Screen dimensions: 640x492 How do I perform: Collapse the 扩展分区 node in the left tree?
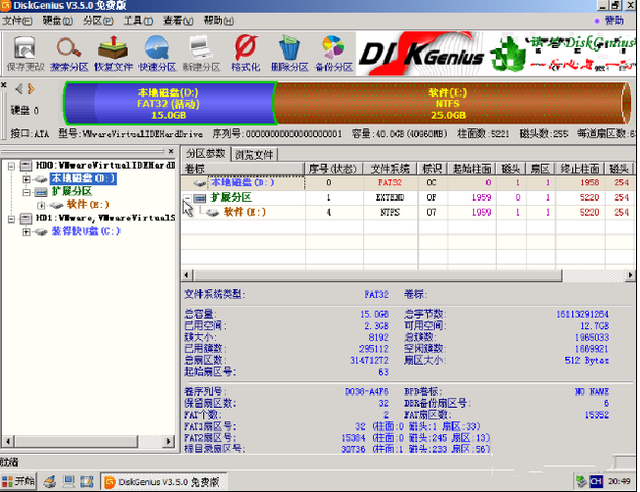pos(26,191)
